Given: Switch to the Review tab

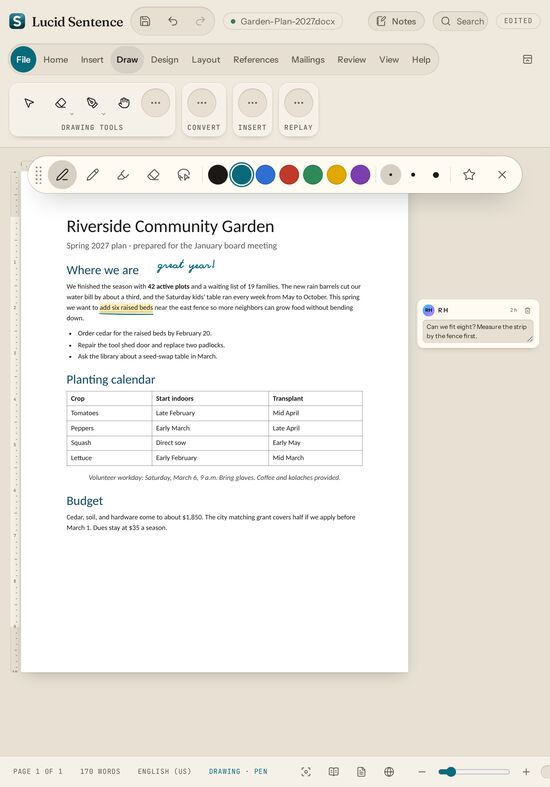Looking at the screenshot, I should pyautogui.click(x=351, y=59).
